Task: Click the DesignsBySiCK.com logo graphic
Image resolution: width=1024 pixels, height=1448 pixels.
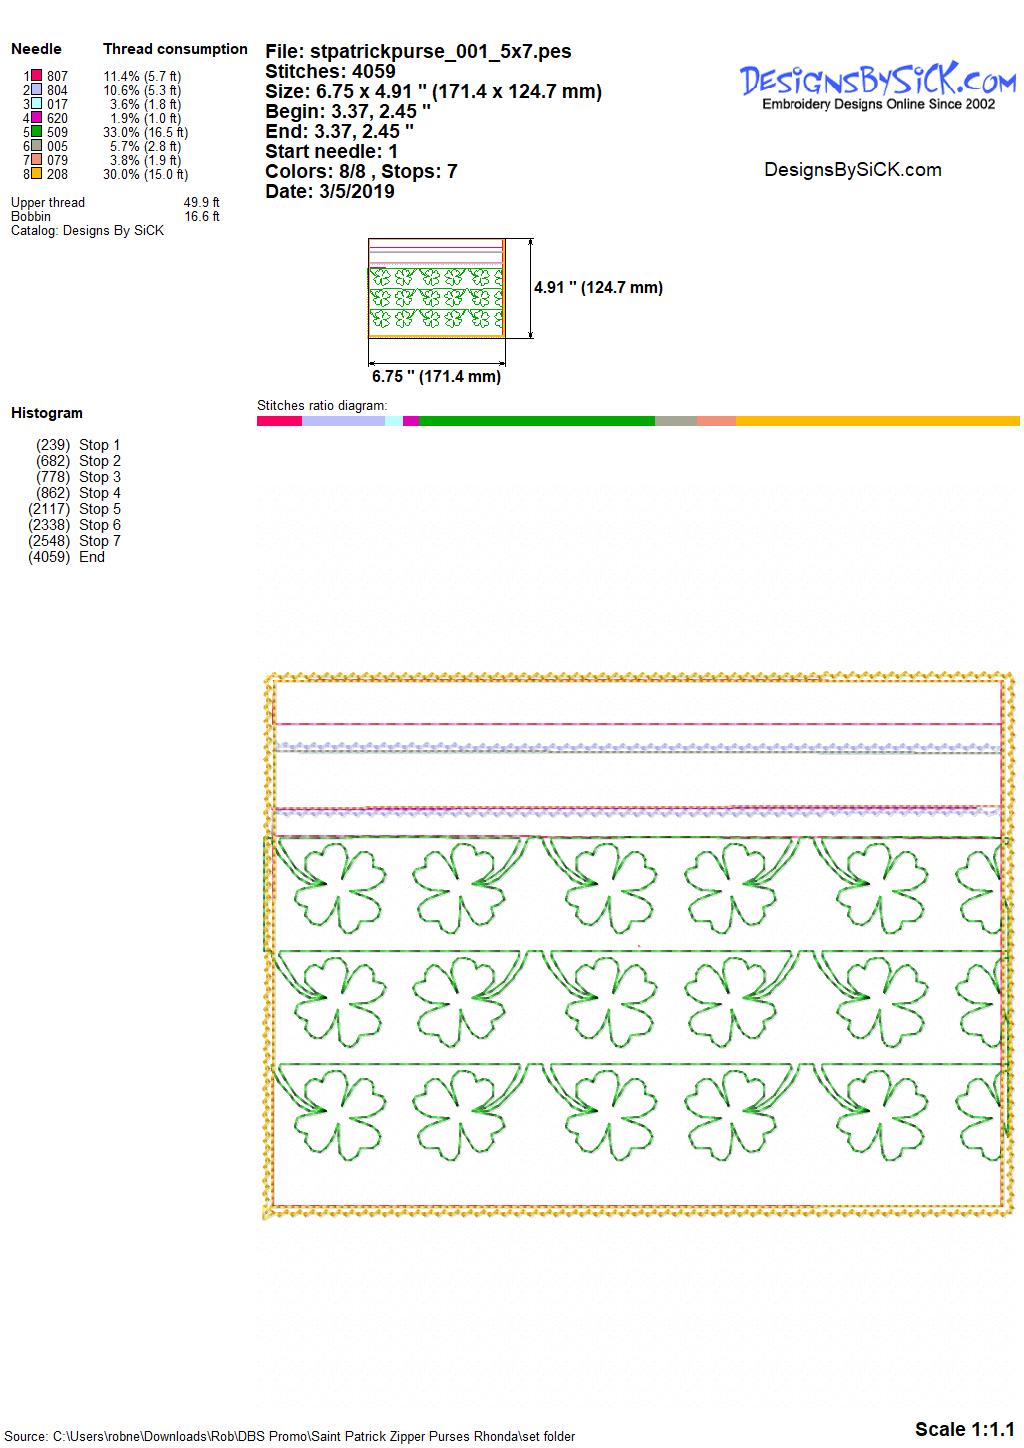Action: tap(877, 85)
